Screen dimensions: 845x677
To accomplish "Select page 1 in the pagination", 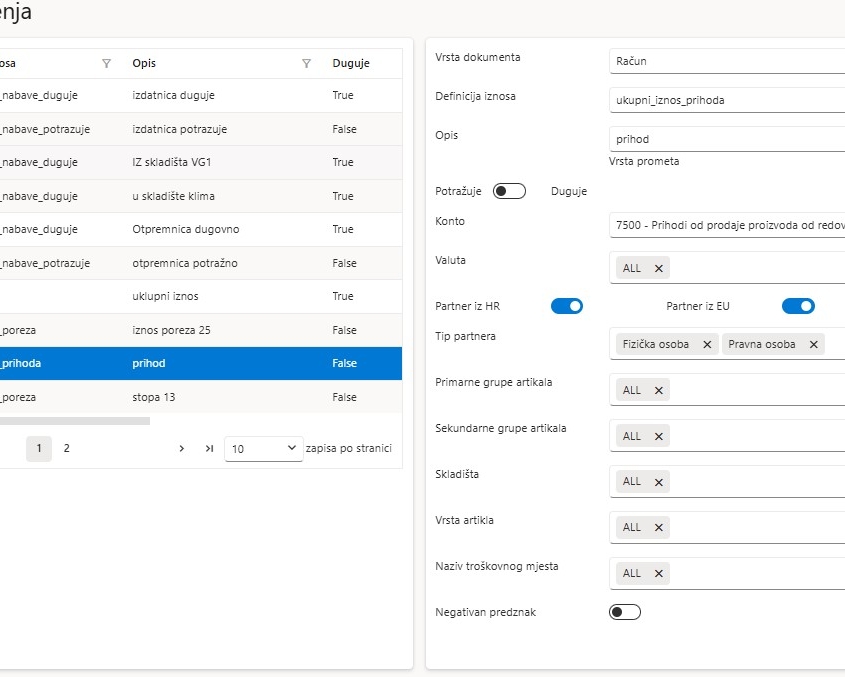I will [x=39, y=449].
